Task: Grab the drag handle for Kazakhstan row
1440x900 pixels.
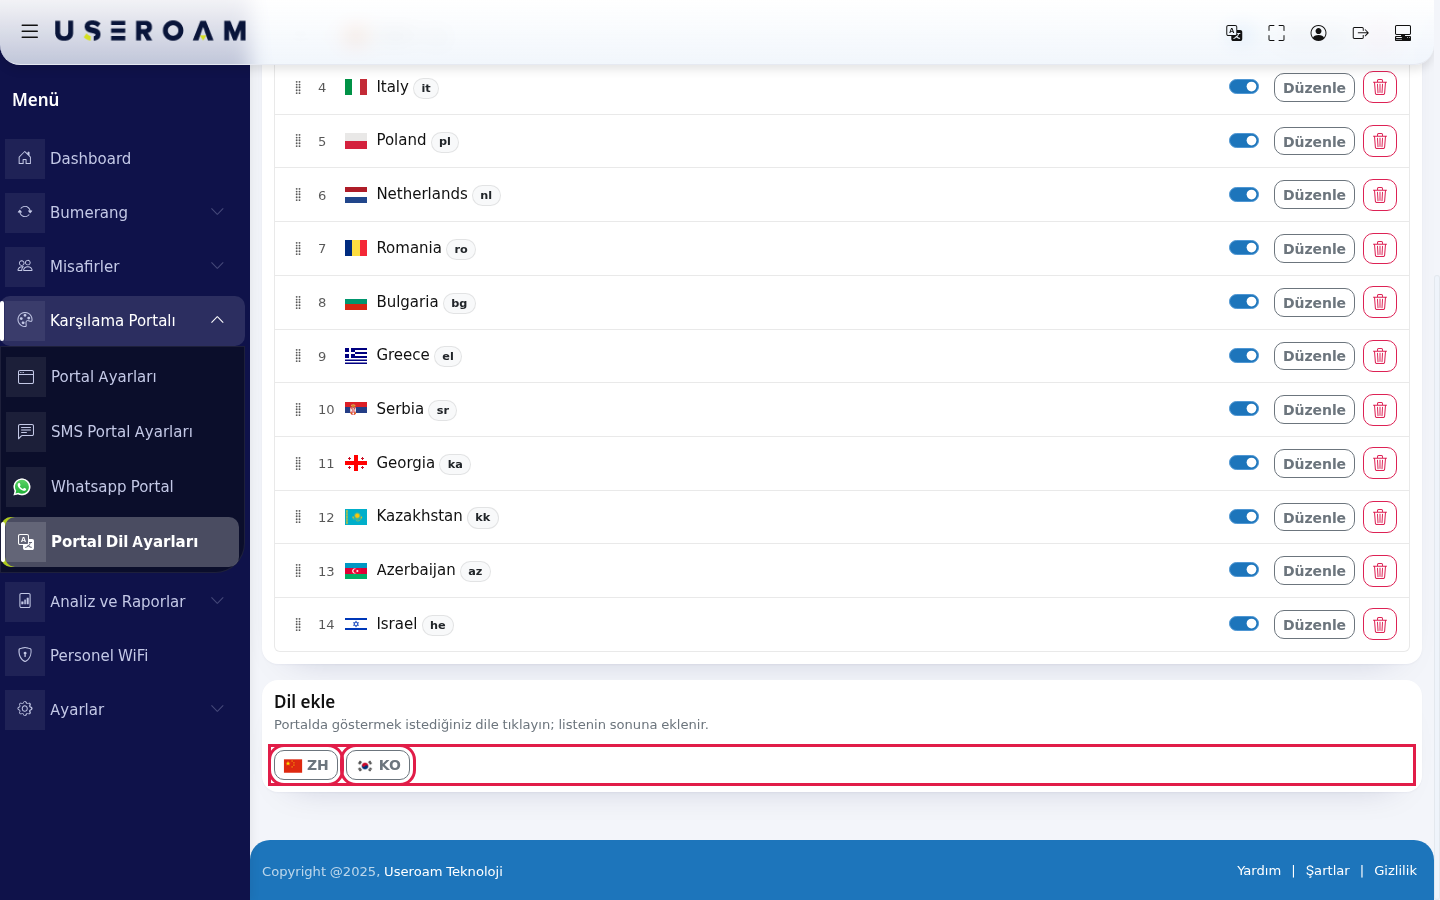Action: click(x=298, y=517)
